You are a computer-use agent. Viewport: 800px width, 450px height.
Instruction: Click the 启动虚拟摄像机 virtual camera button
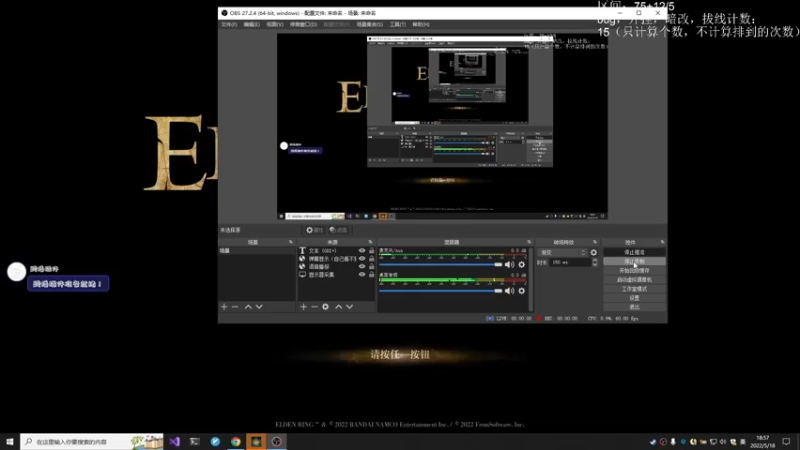click(x=634, y=280)
